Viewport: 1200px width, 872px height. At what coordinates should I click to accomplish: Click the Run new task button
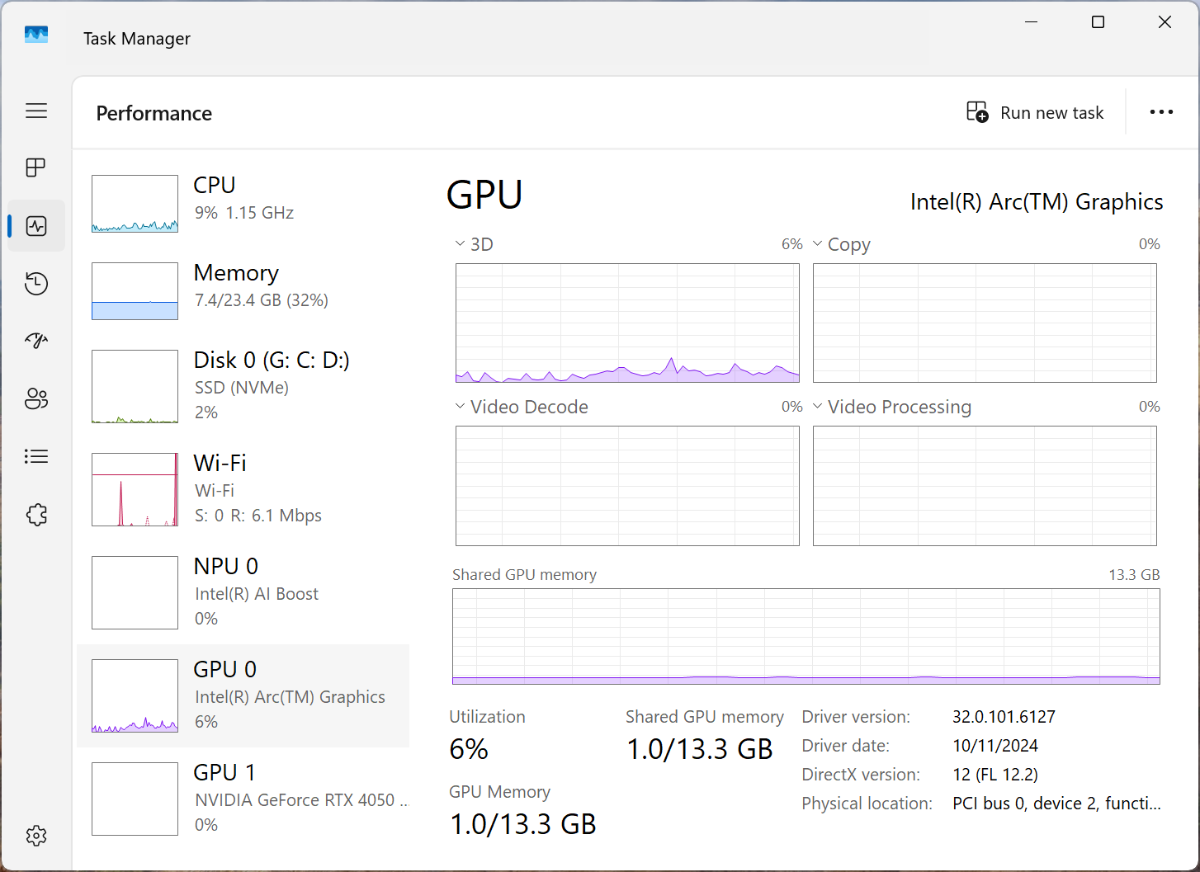[1035, 113]
